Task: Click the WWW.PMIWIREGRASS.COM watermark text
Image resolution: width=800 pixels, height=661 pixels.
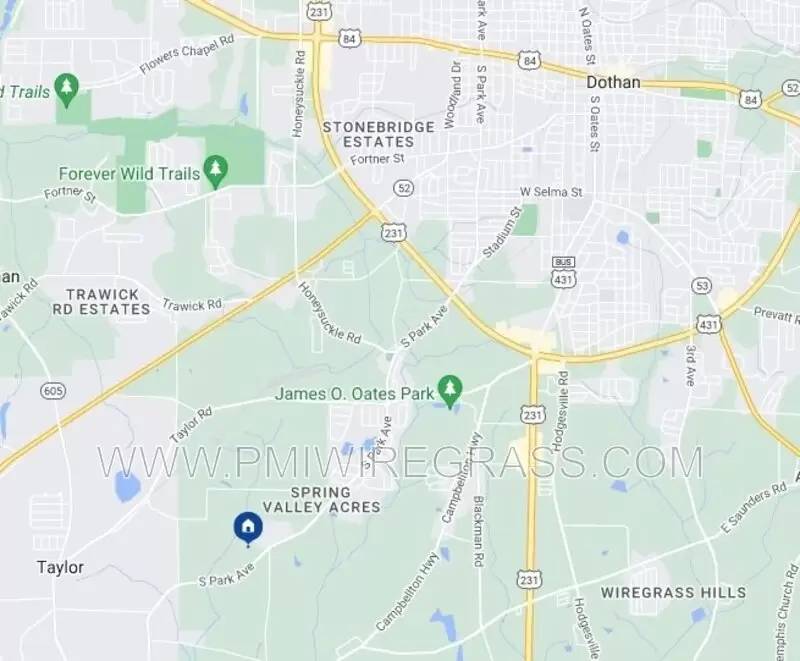Action: 400,462
